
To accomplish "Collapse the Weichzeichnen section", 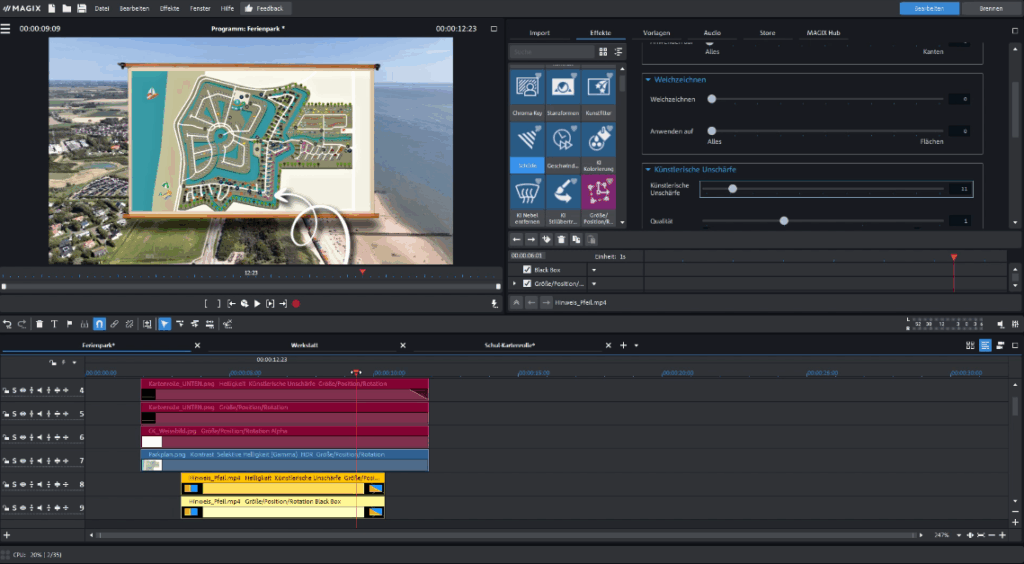I will pos(648,79).
